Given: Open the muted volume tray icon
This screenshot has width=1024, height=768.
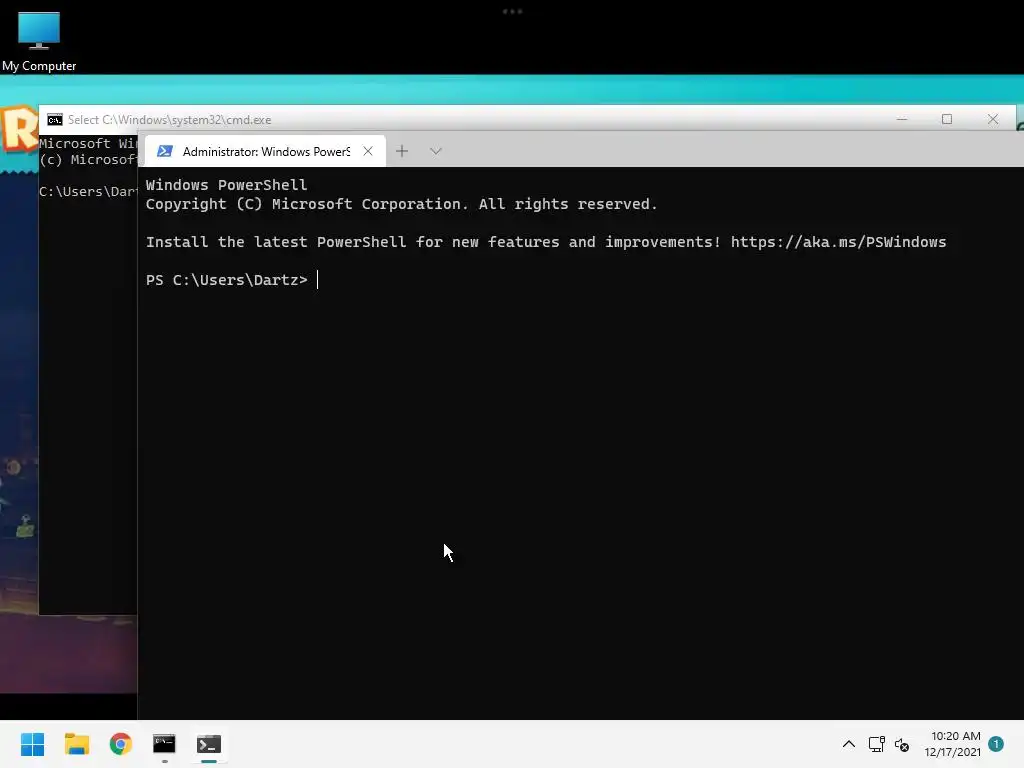Looking at the screenshot, I should coord(902,744).
